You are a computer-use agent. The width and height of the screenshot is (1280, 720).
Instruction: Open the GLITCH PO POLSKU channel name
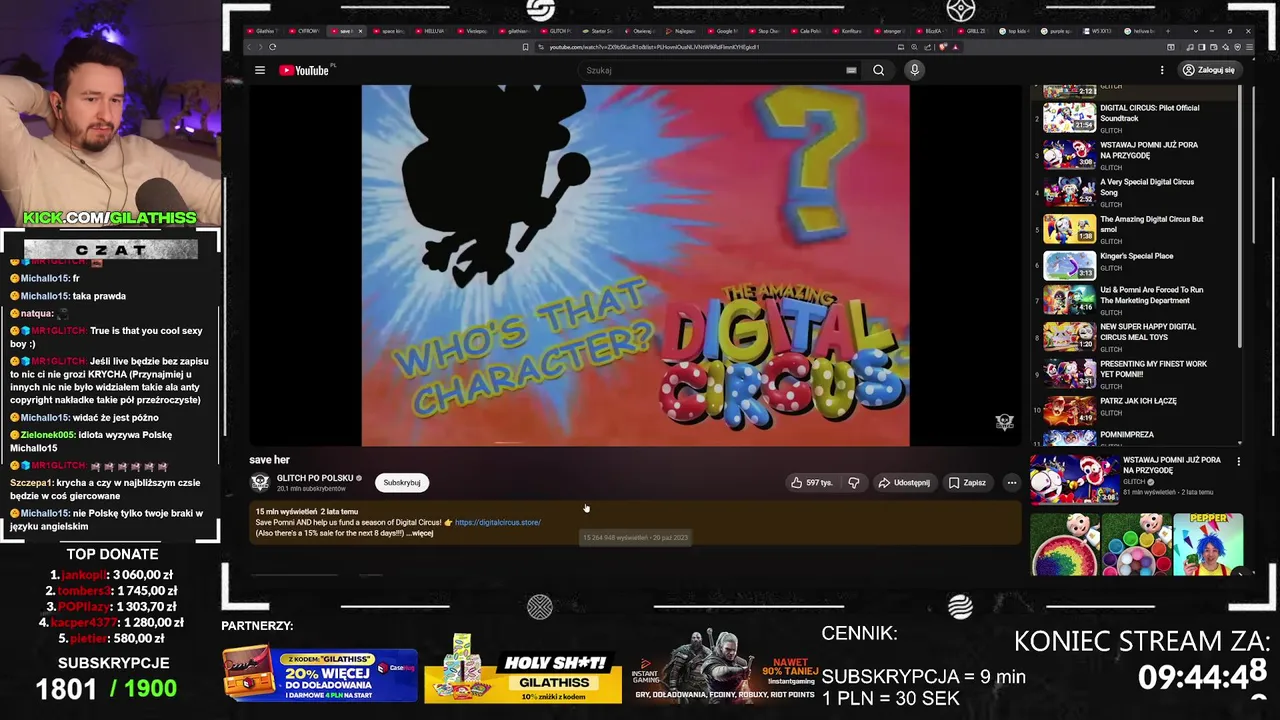tap(315, 478)
